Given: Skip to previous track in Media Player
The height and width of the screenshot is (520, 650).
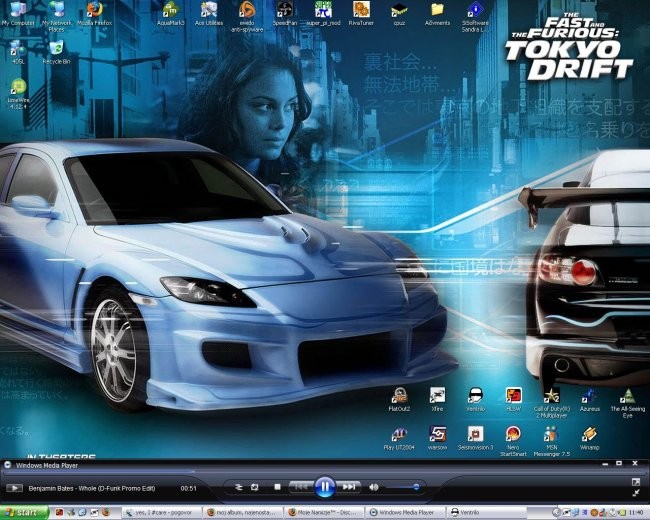Looking at the screenshot, I should click(x=301, y=487).
